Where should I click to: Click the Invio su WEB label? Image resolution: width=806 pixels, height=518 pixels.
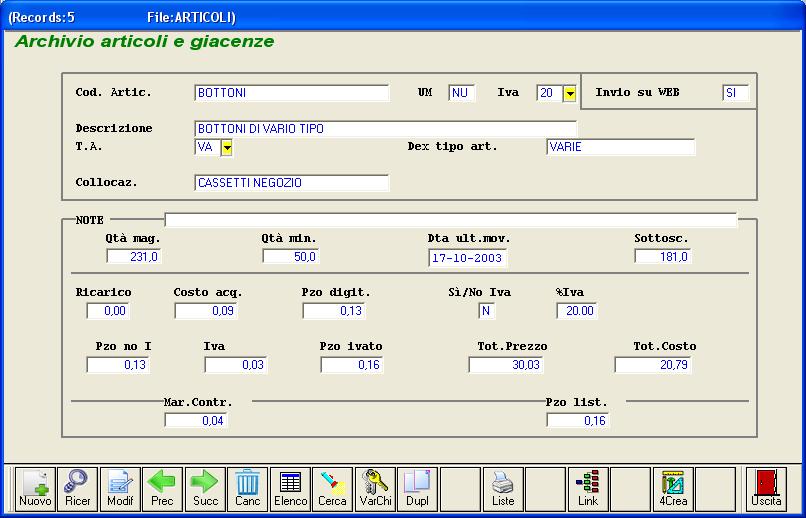coord(637,92)
